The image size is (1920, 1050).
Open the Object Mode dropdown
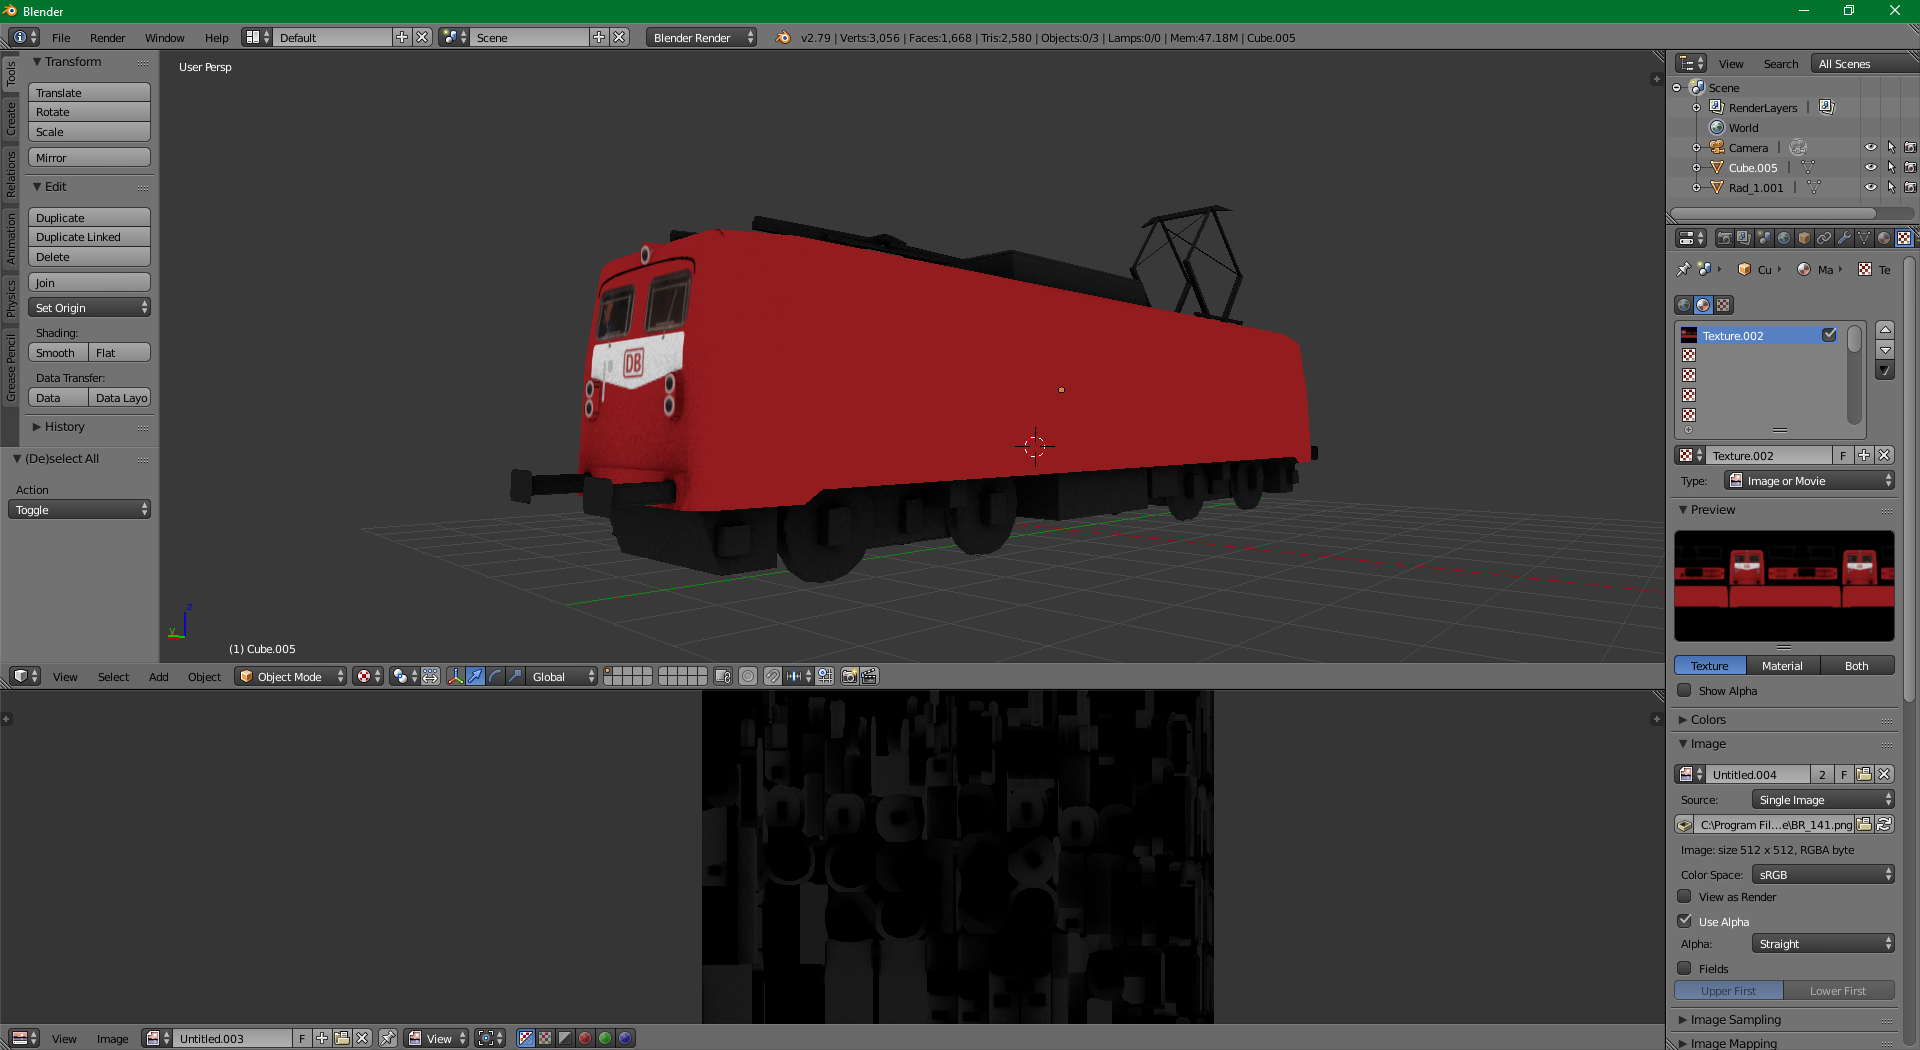click(291, 677)
